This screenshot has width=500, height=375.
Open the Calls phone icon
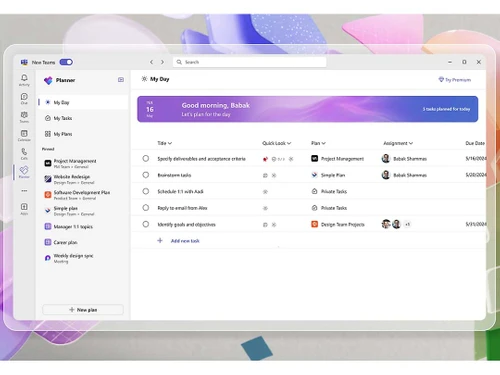[24, 152]
